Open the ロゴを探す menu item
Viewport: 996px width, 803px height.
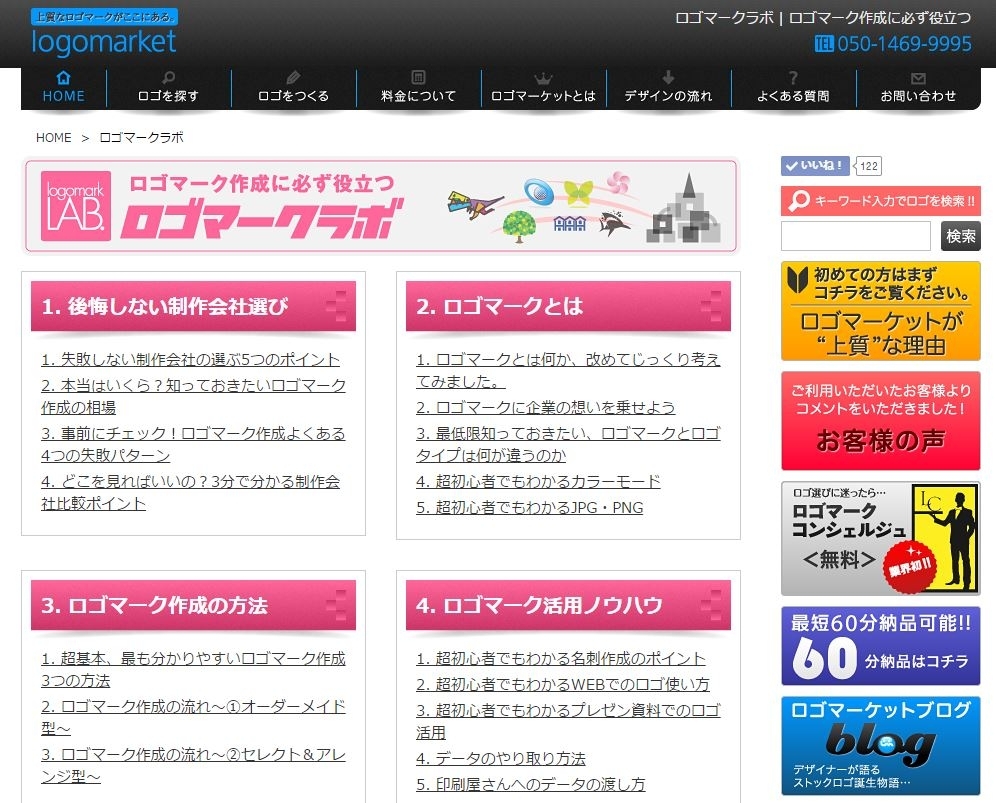point(168,88)
